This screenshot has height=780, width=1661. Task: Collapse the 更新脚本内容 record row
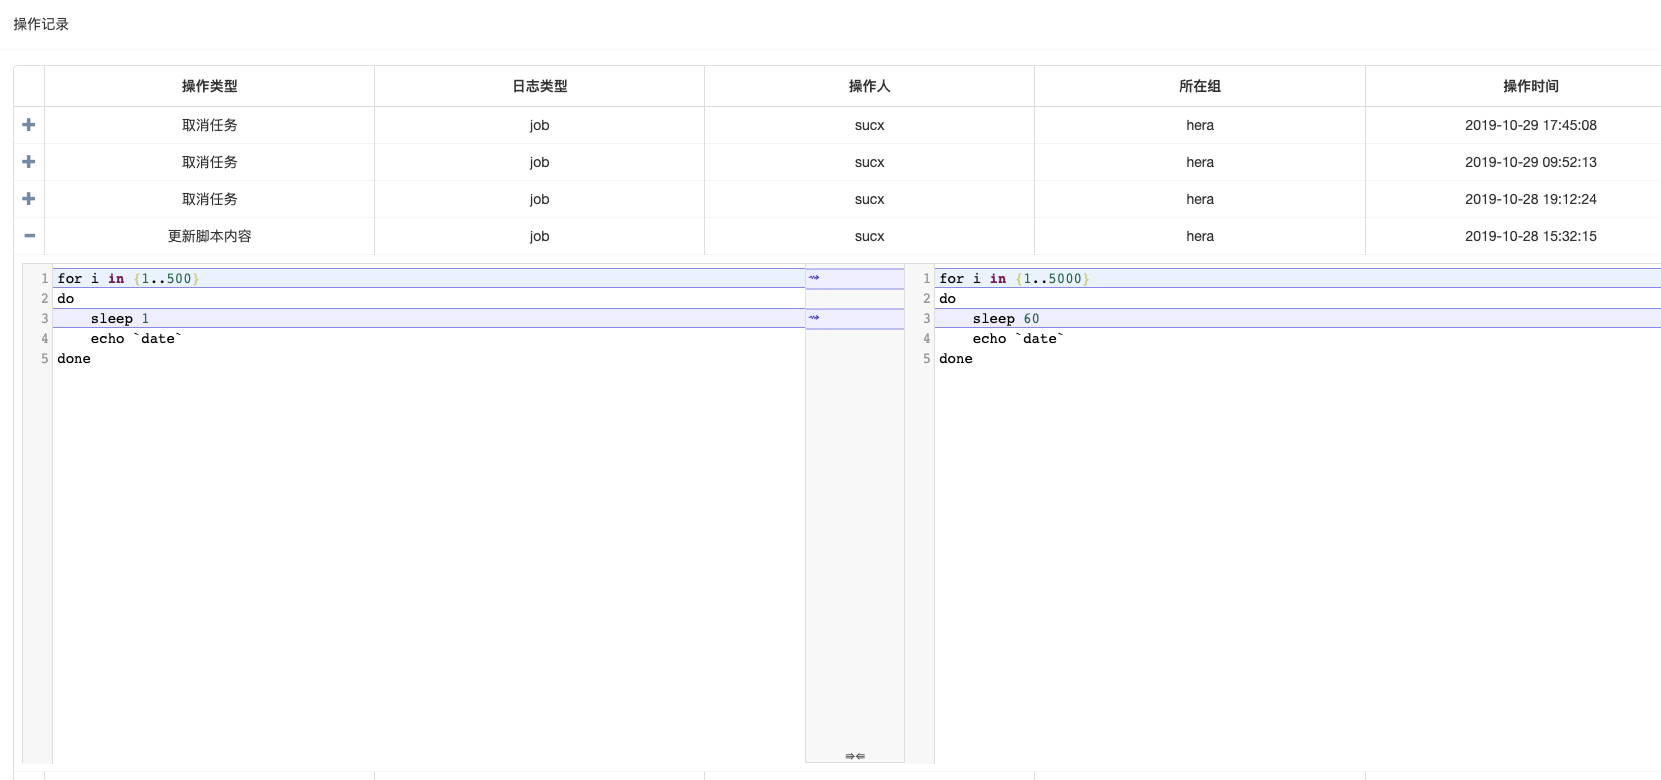pyautogui.click(x=29, y=236)
